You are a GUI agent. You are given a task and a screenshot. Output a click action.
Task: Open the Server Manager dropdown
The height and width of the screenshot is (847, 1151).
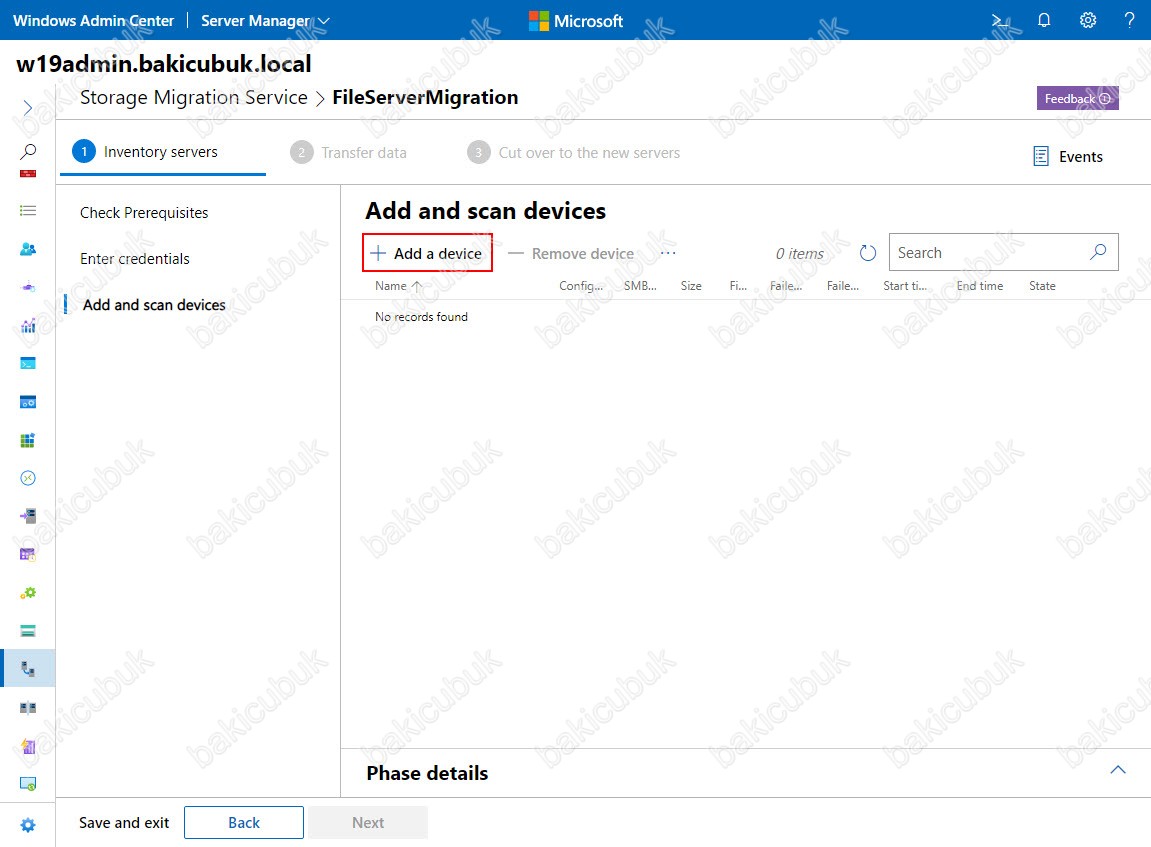(x=265, y=21)
